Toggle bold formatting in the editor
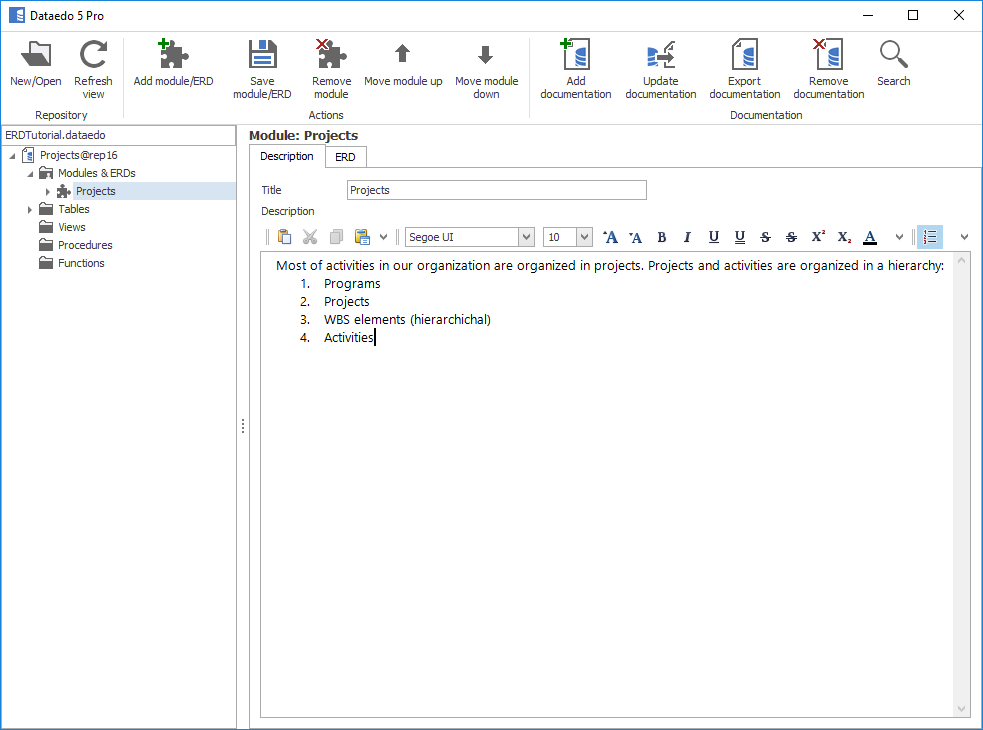The image size is (983, 730). point(661,237)
